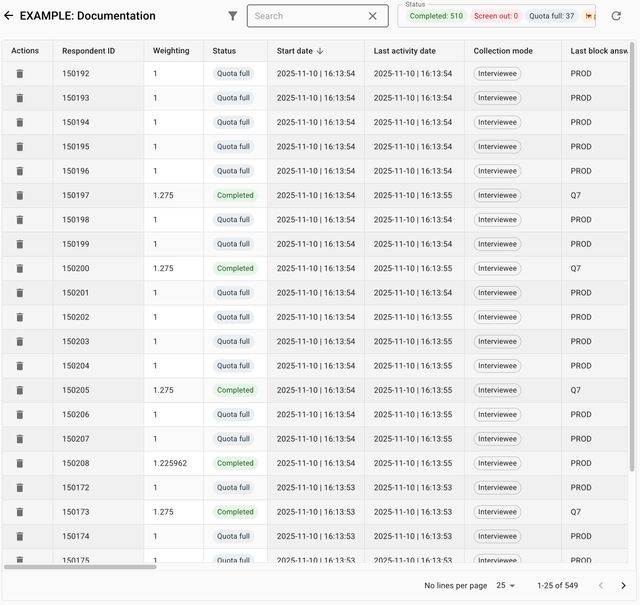The height and width of the screenshot is (605, 640).
Task: Toggle the Completed: 510 status chip
Action: 436,16
